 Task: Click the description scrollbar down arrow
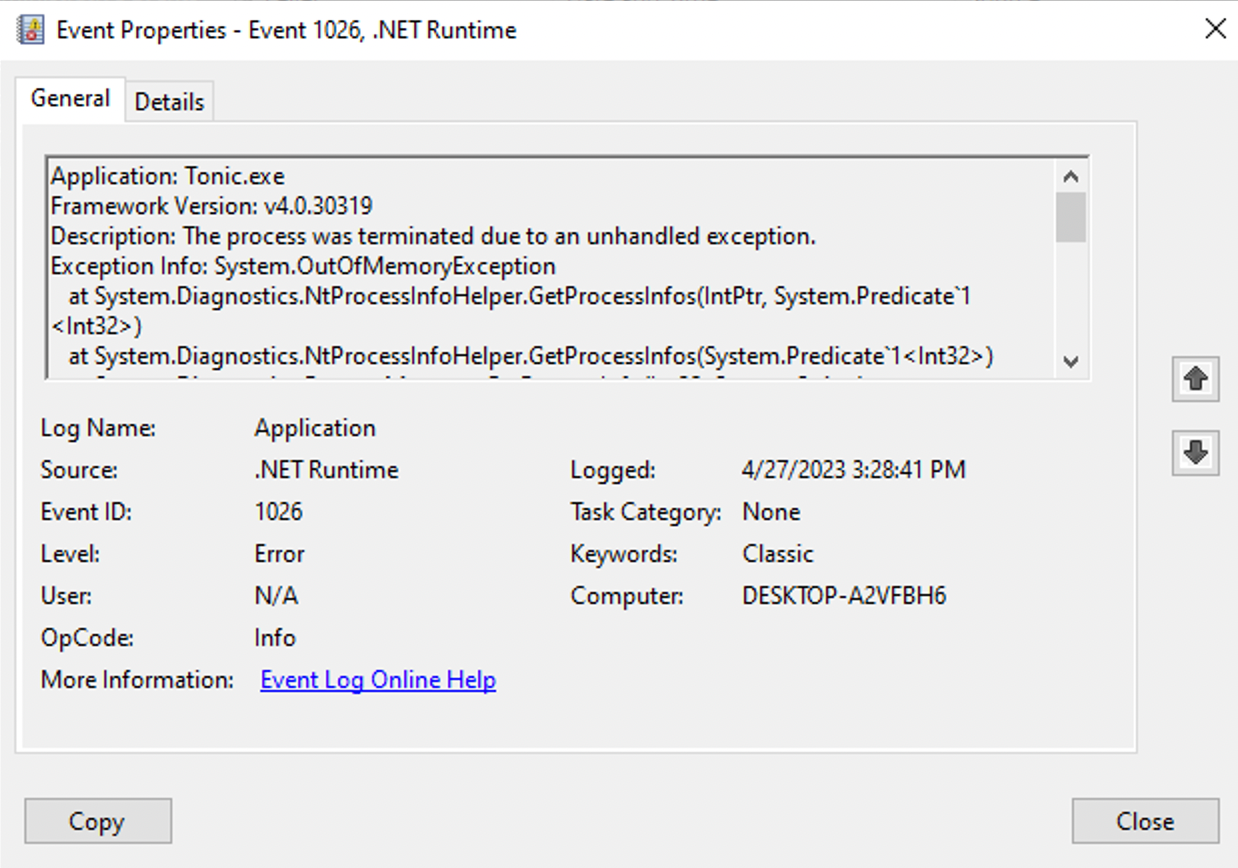[x=1071, y=362]
